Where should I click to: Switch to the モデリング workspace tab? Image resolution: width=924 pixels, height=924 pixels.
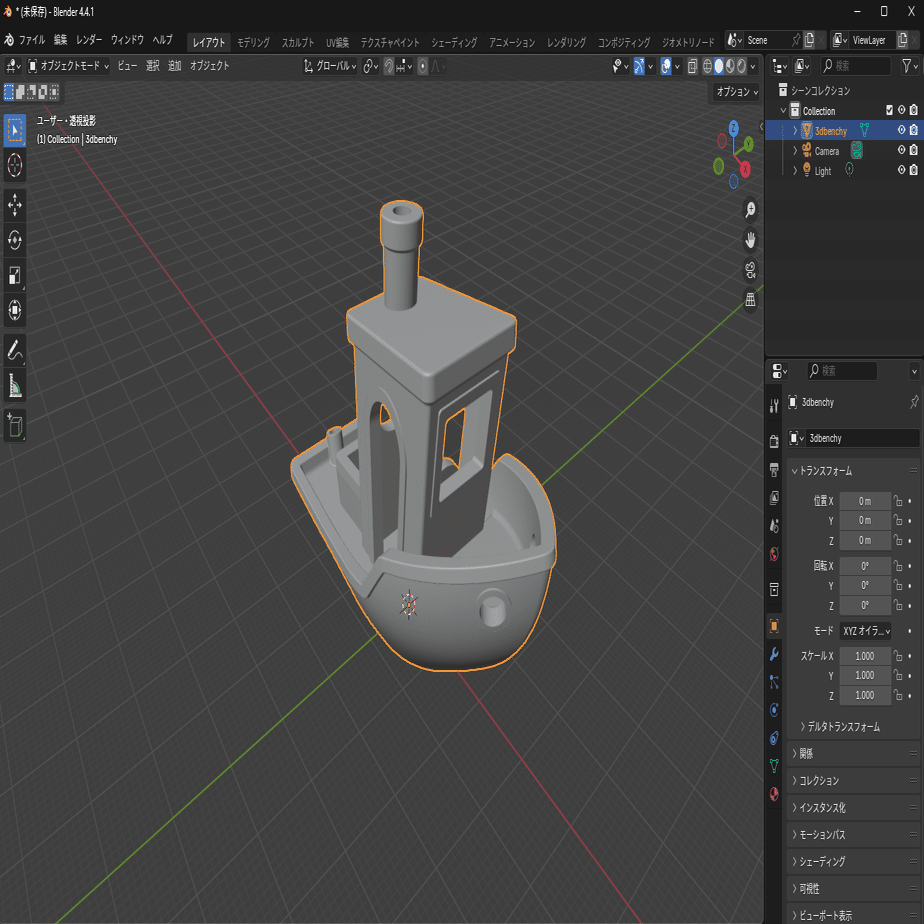253,42
